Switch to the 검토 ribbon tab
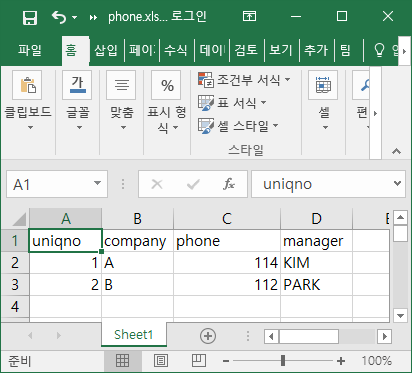This screenshot has height=373, width=412. tap(246, 50)
